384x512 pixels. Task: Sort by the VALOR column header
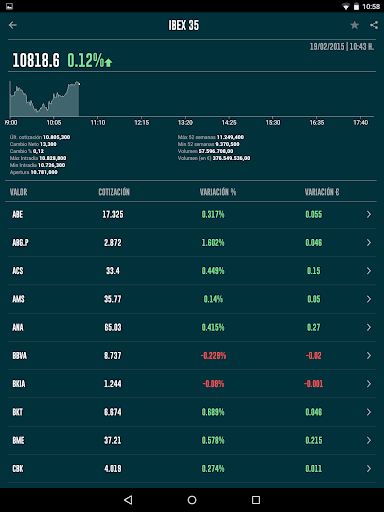pos(19,192)
